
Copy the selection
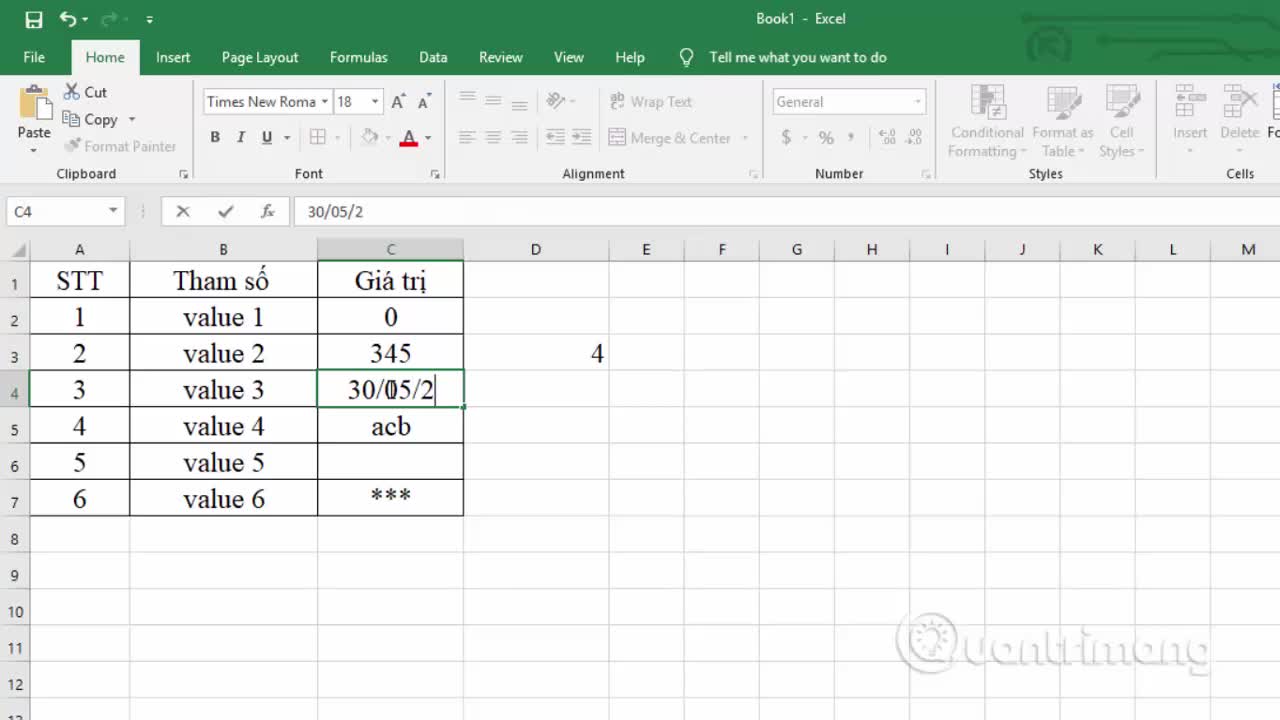coord(91,119)
